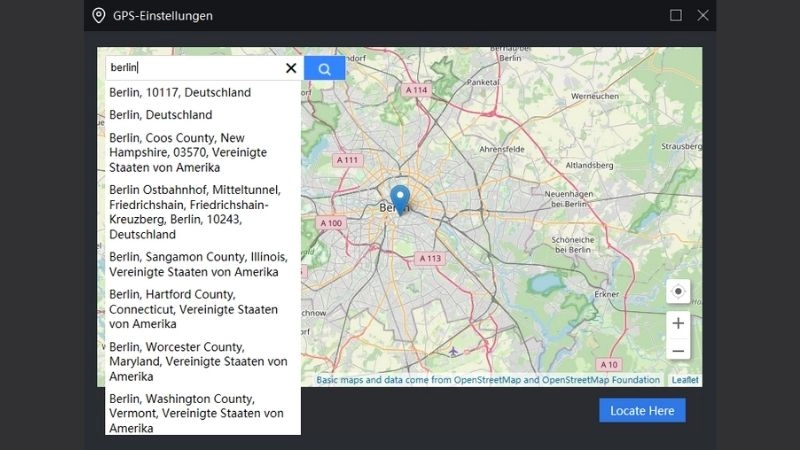Click Schöneiche bei Berlin map label
Viewport: 800px width, 450px height.
pos(572,245)
